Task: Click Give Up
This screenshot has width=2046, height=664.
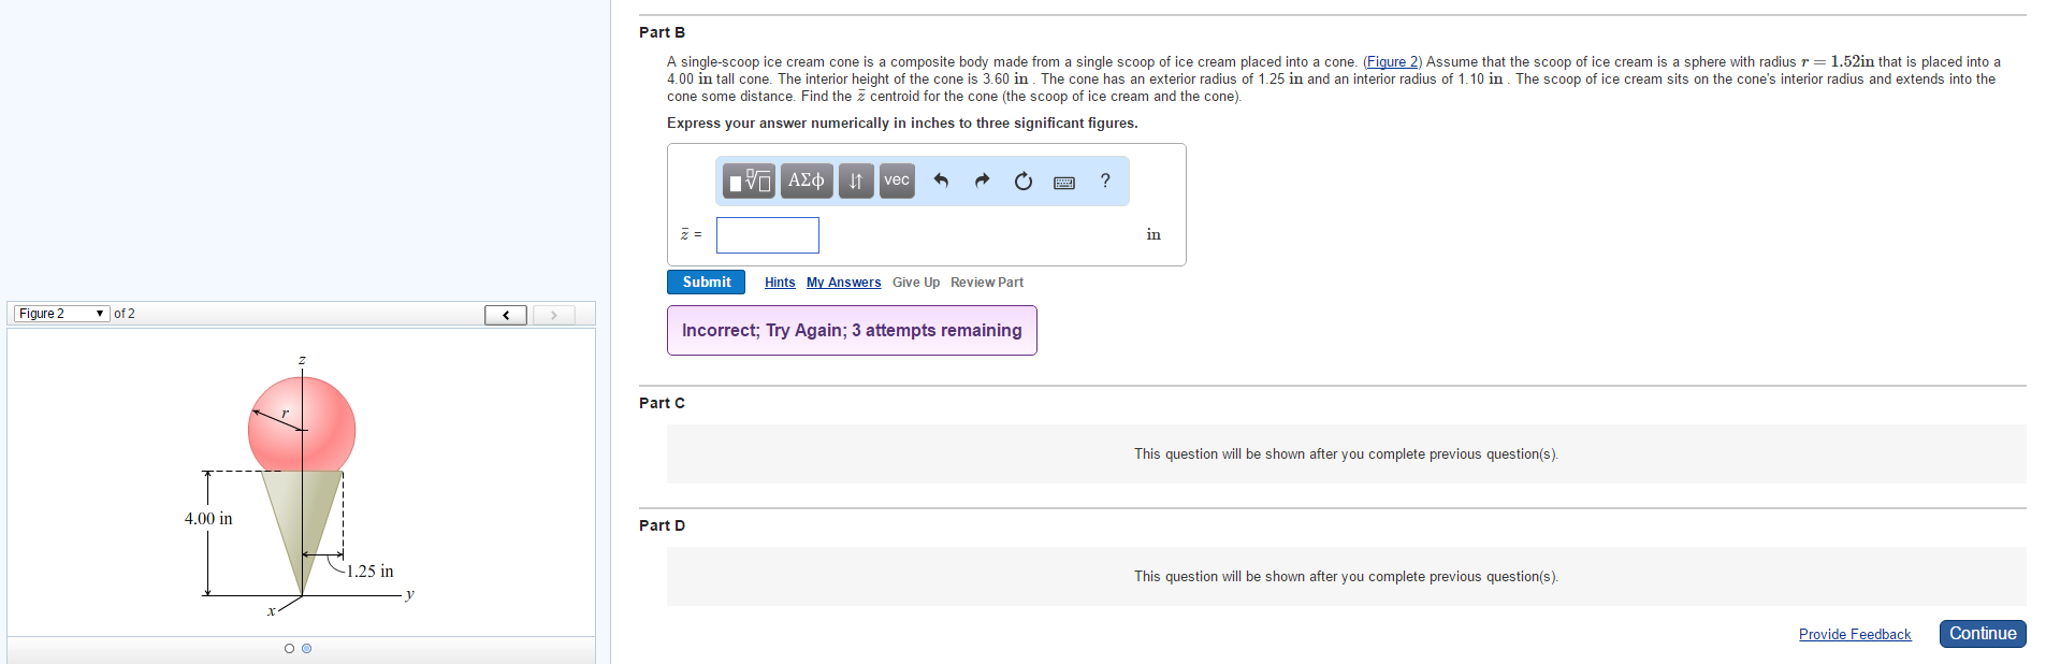Action: pyautogui.click(x=916, y=282)
